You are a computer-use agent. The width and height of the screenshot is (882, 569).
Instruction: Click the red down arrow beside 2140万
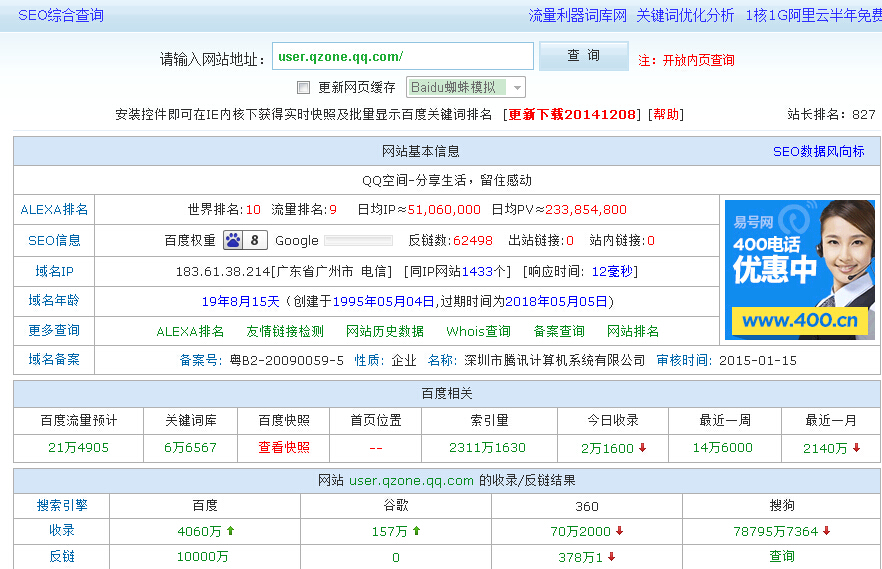tap(857, 448)
